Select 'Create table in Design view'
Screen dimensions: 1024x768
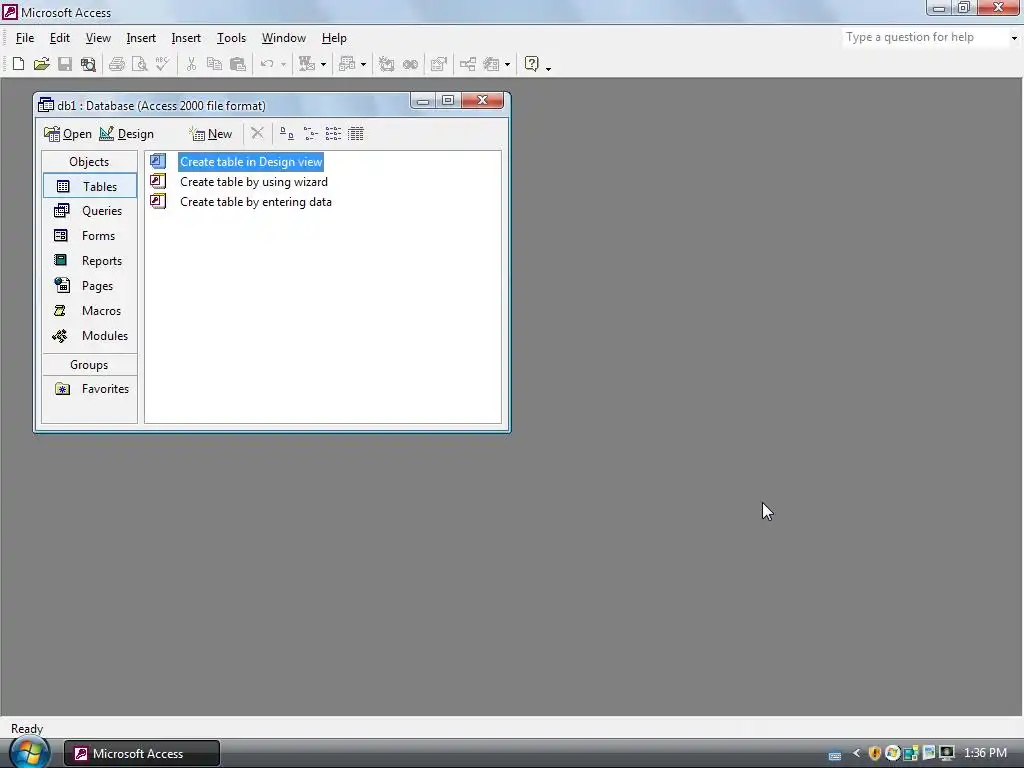pyautogui.click(x=251, y=162)
